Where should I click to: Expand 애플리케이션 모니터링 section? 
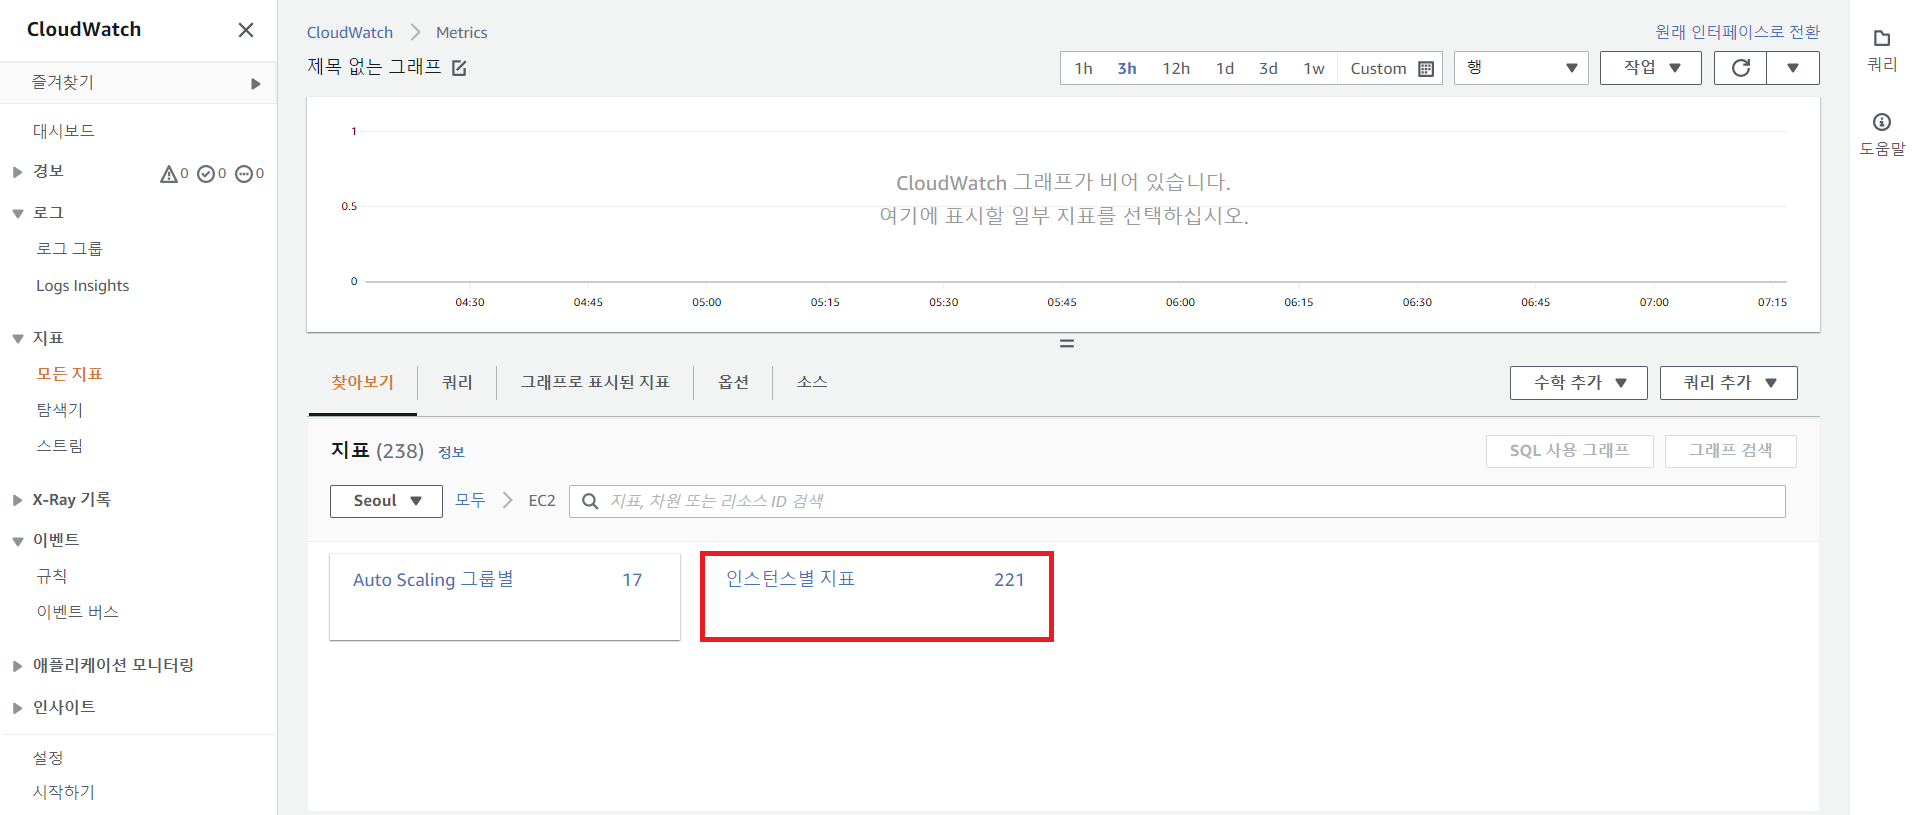tap(18, 666)
